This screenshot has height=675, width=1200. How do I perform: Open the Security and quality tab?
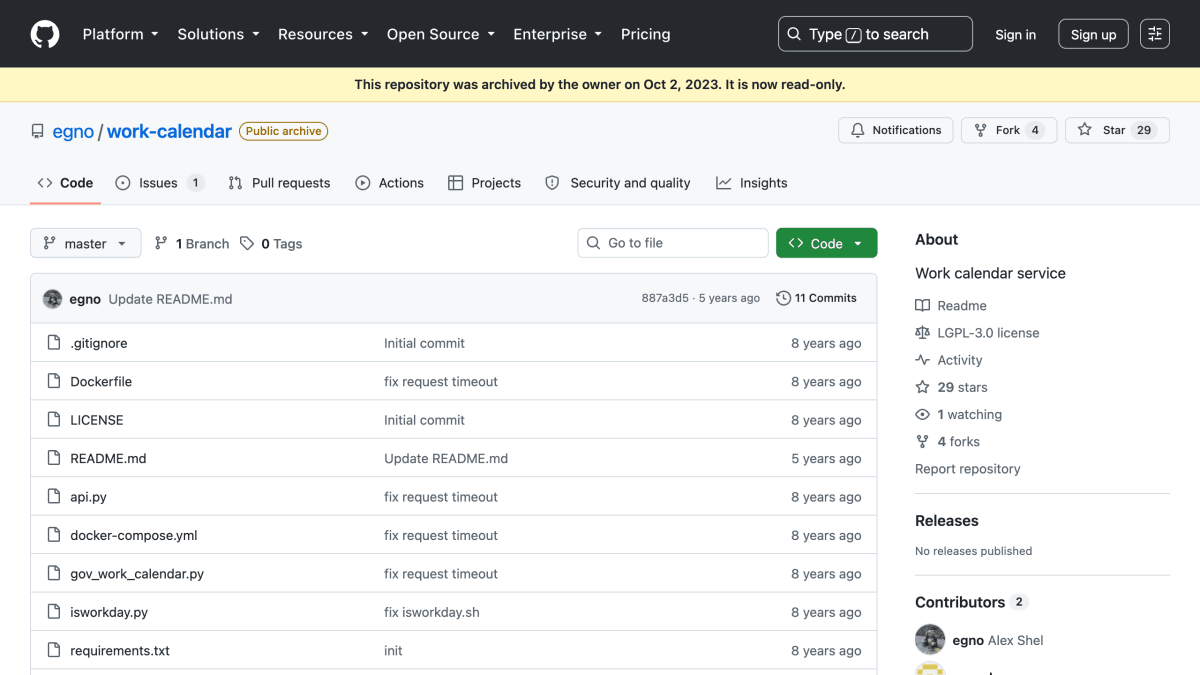pos(618,183)
